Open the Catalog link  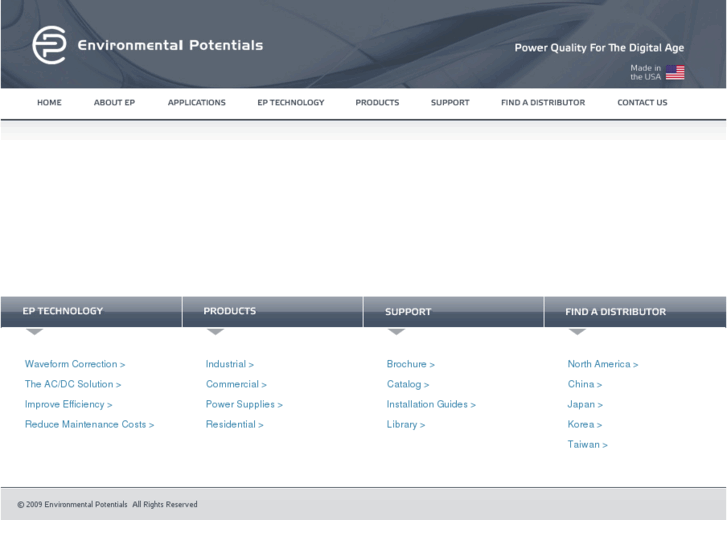(x=408, y=384)
